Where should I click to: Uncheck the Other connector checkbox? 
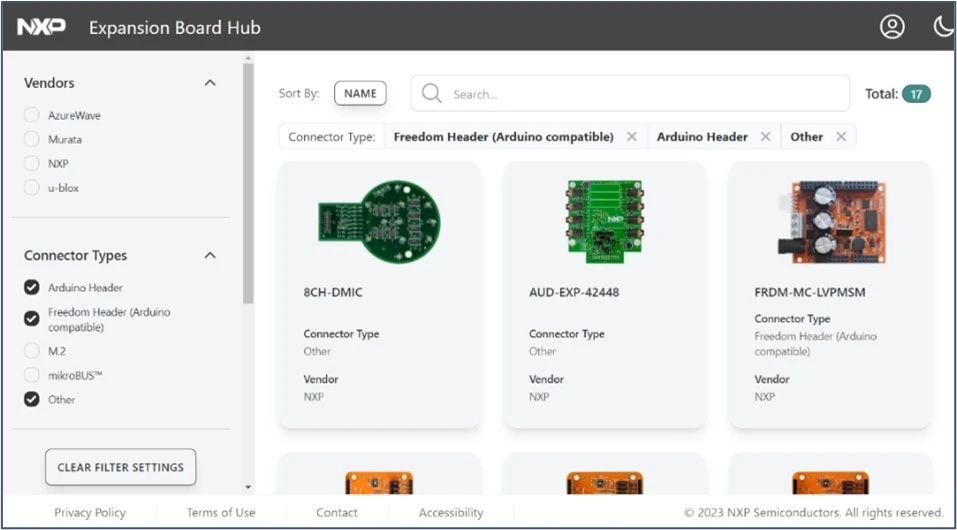click(32, 399)
